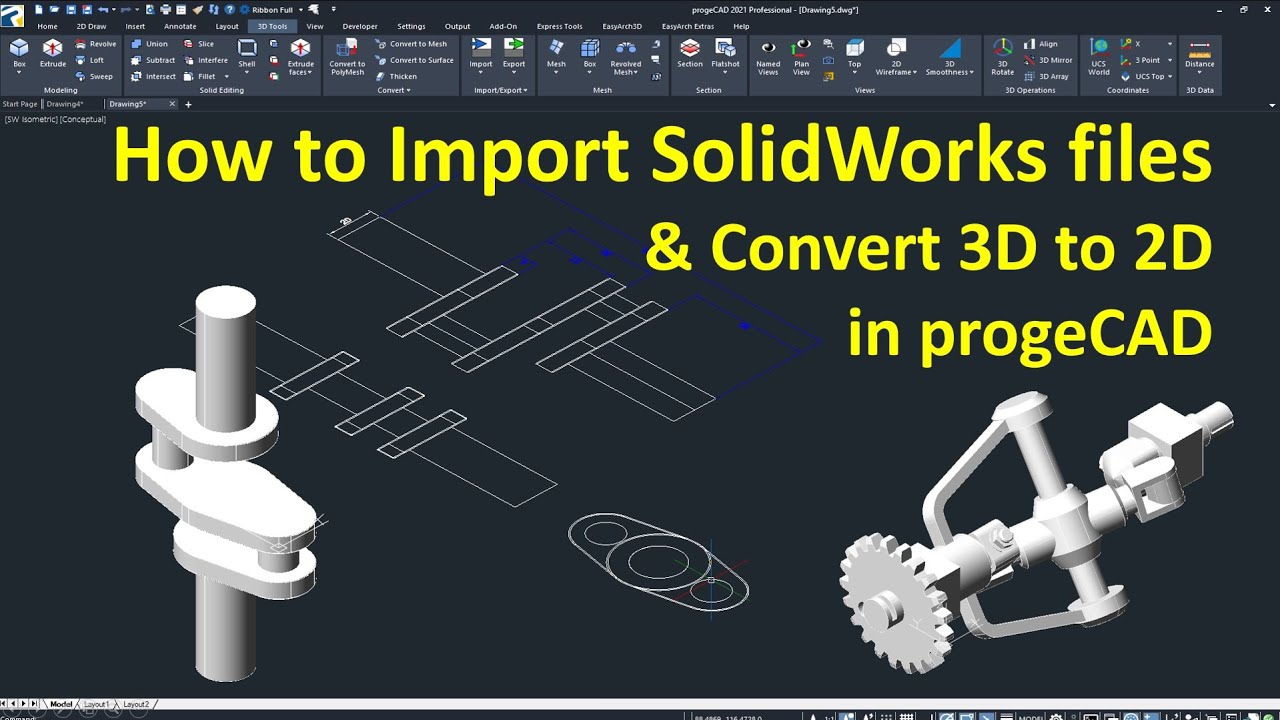Click the Align tool
This screenshot has width=1280, height=720.
(x=1040, y=44)
